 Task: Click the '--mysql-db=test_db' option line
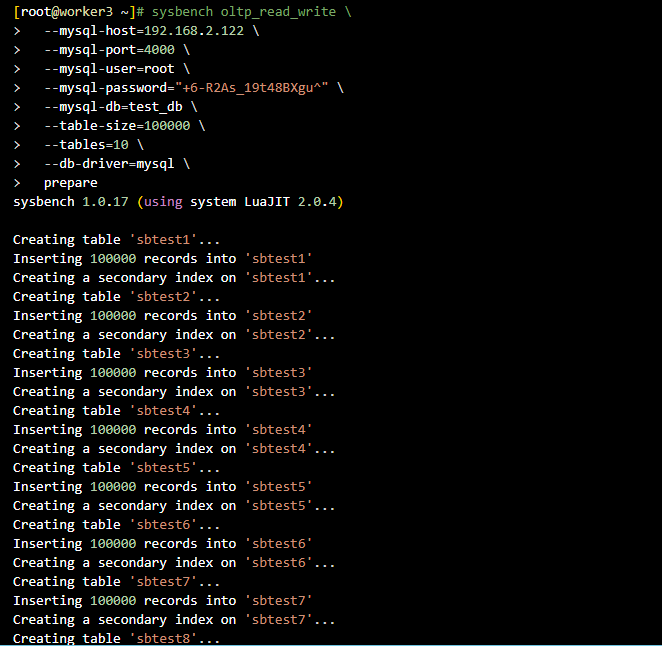tap(121, 107)
